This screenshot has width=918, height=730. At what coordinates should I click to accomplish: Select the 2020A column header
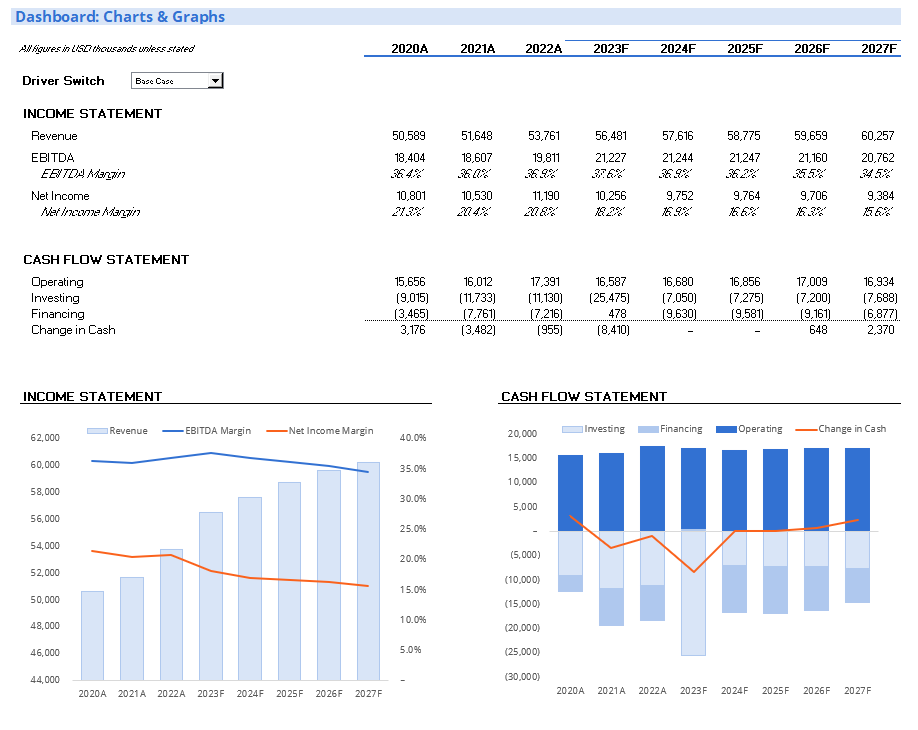click(x=410, y=48)
